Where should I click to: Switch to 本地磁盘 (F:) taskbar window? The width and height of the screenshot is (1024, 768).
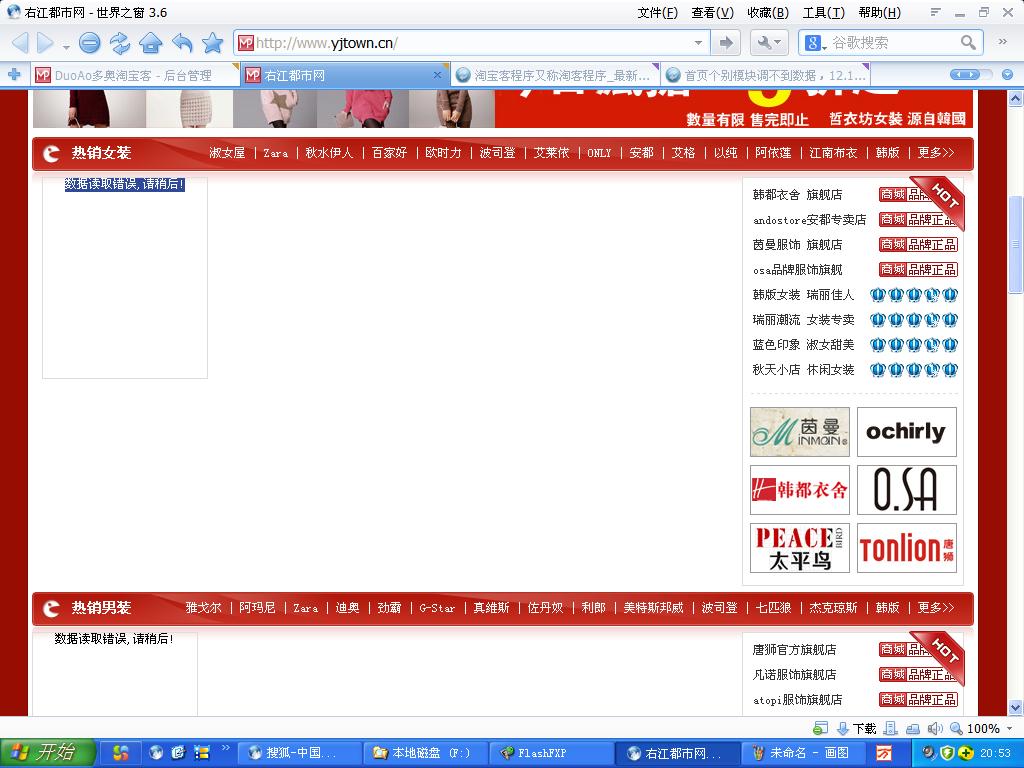[424, 753]
